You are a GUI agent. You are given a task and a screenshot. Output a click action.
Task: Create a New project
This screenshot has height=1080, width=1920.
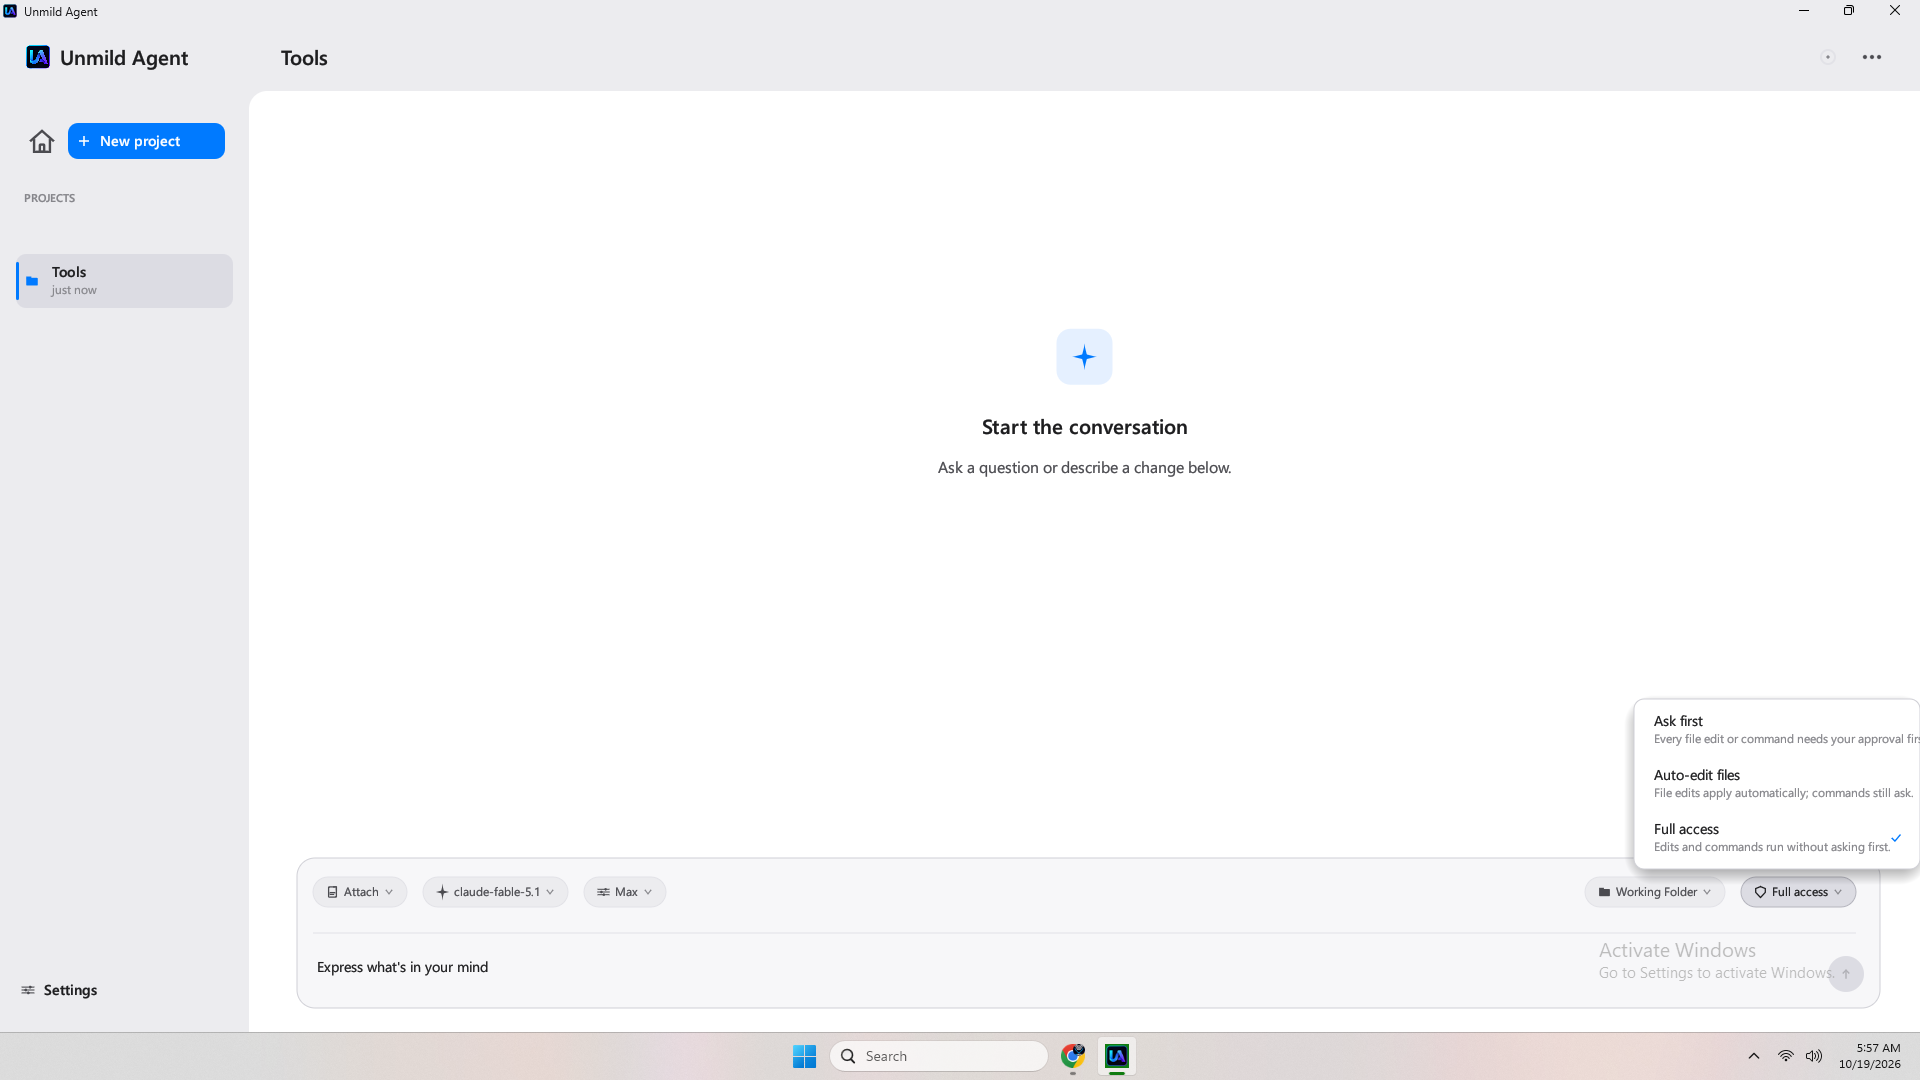[x=146, y=141]
